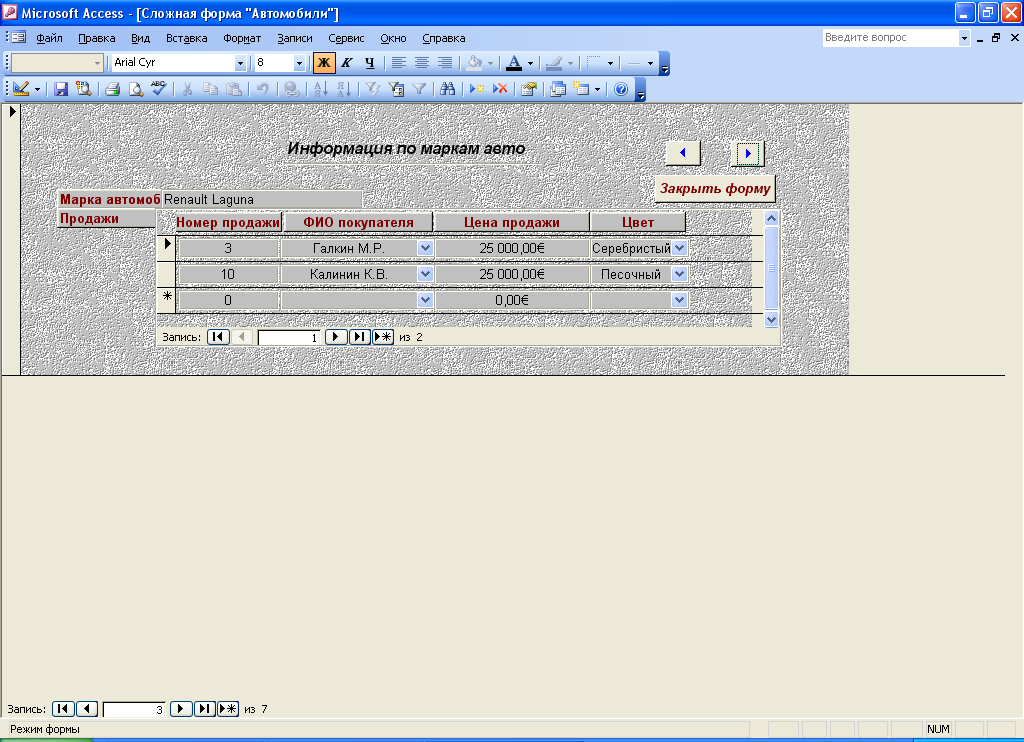Expand the Серебристый color dropdown

click(x=679, y=248)
